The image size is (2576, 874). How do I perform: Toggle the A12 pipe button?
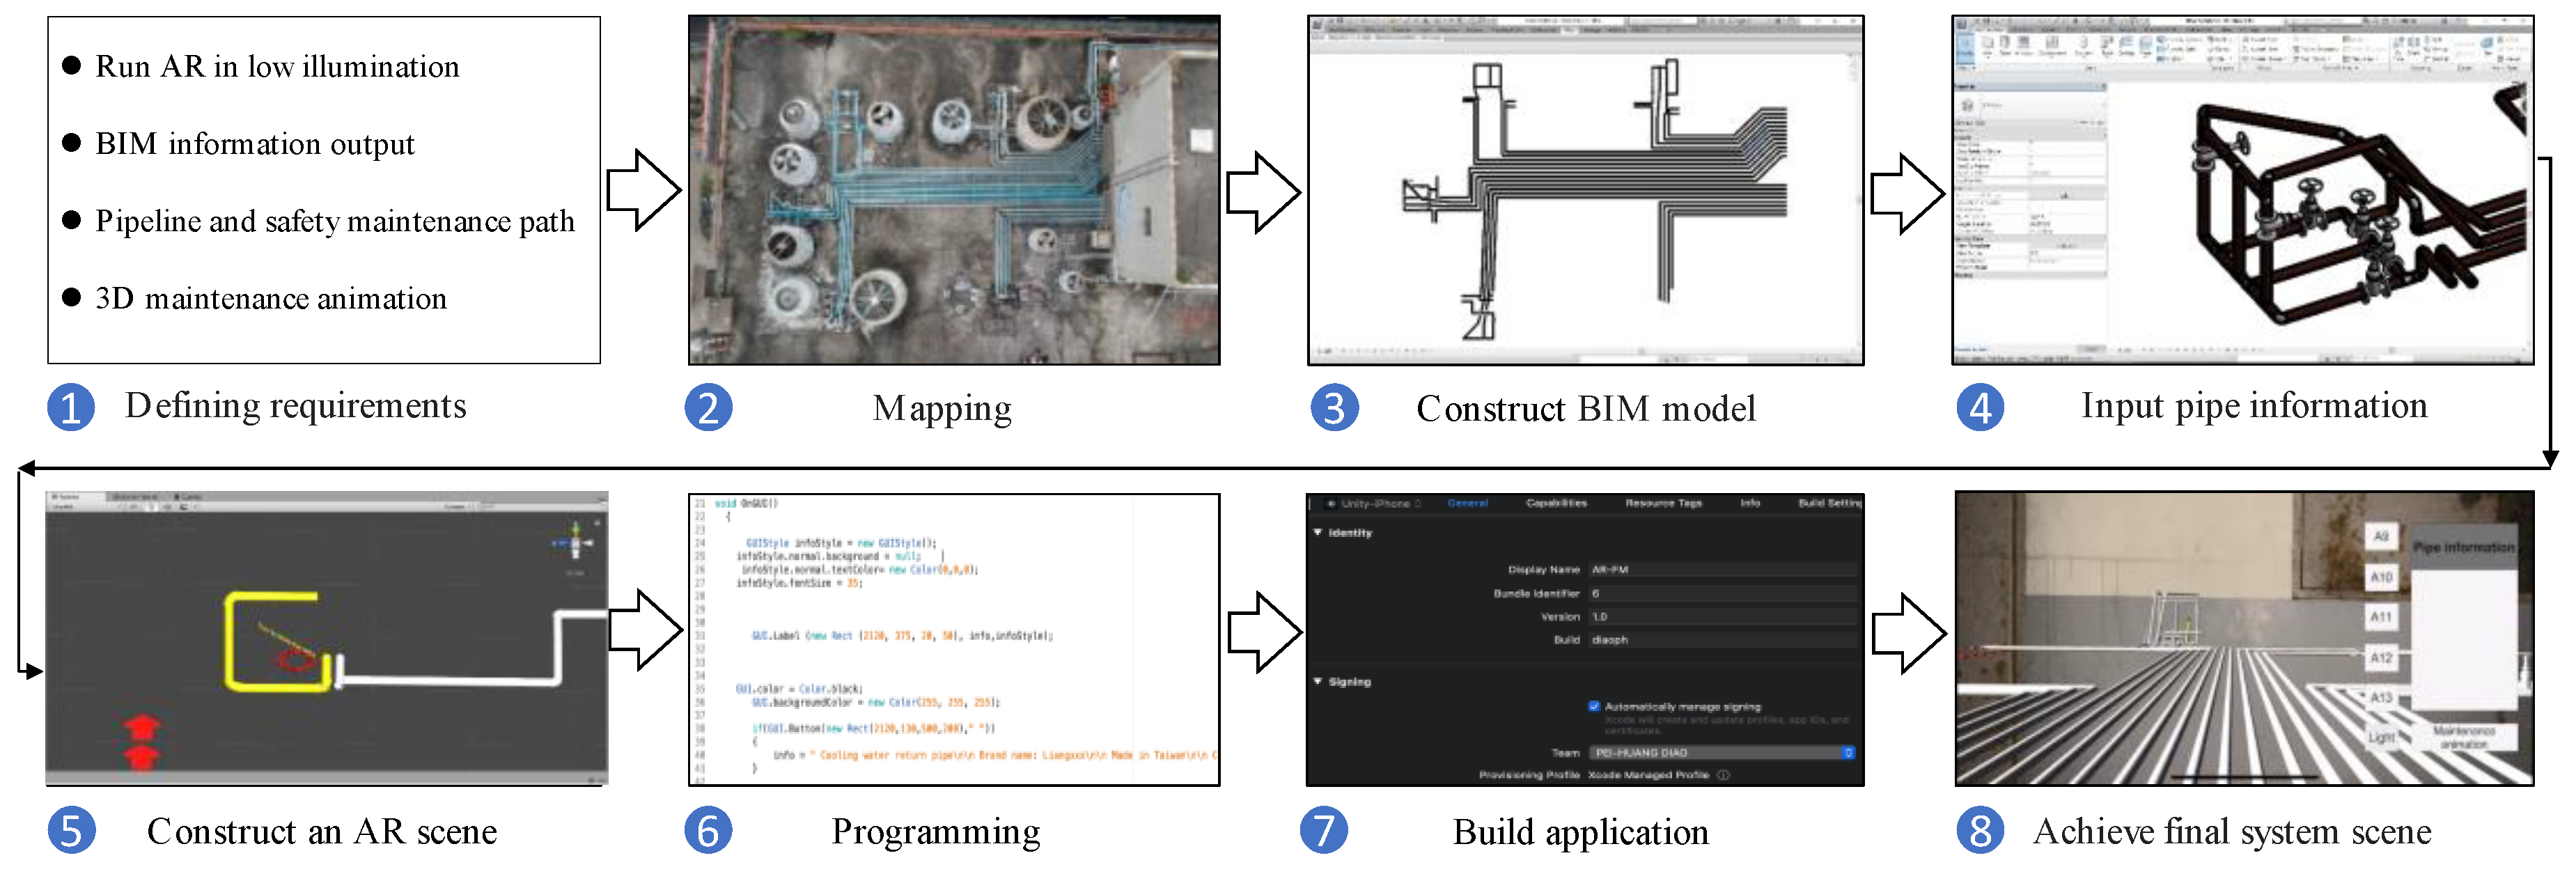(x=2381, y=658)
